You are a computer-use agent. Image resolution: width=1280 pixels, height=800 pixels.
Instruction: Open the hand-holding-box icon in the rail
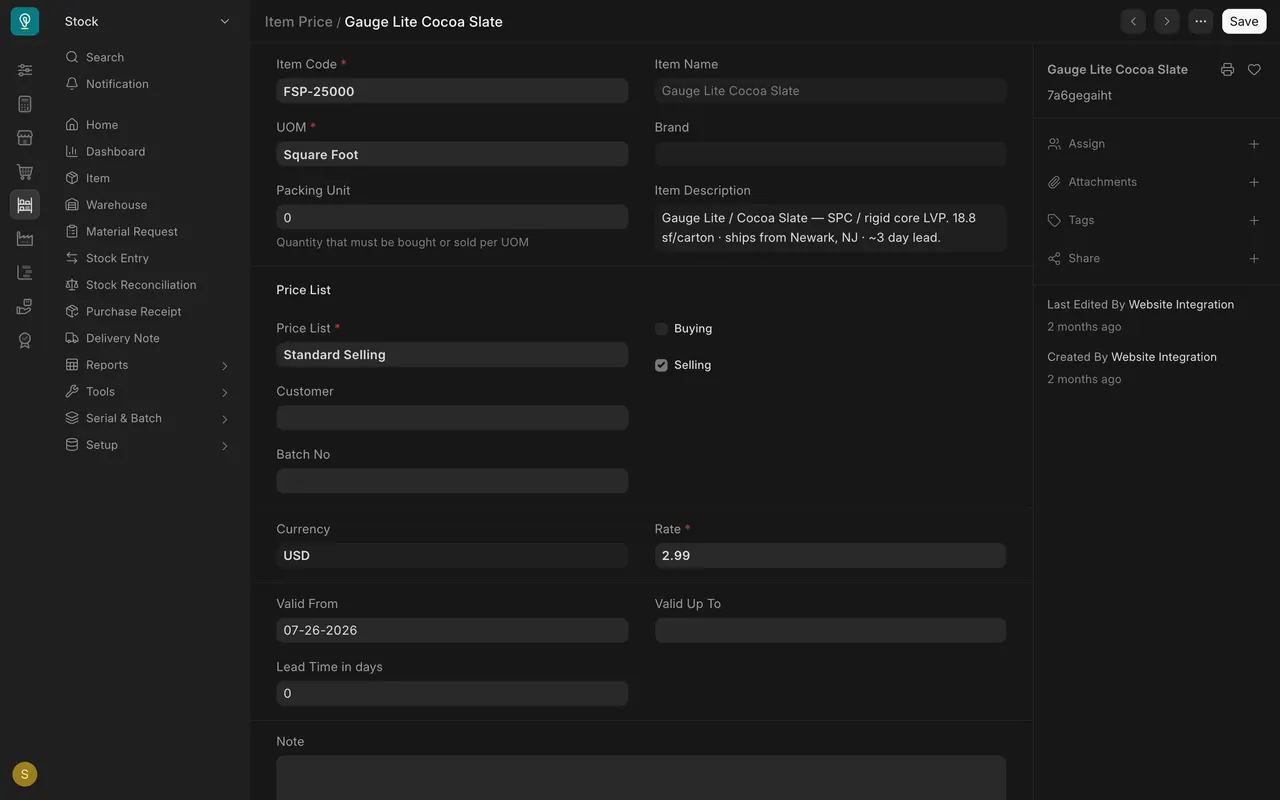25,306
